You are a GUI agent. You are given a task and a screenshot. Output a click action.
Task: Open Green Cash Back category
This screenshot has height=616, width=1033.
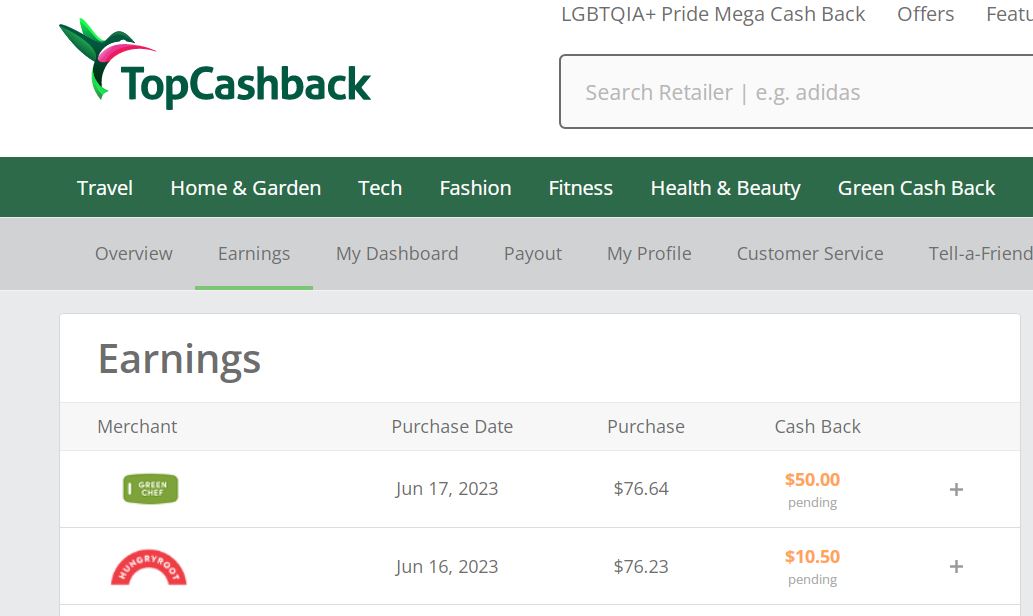pos(916,188)
